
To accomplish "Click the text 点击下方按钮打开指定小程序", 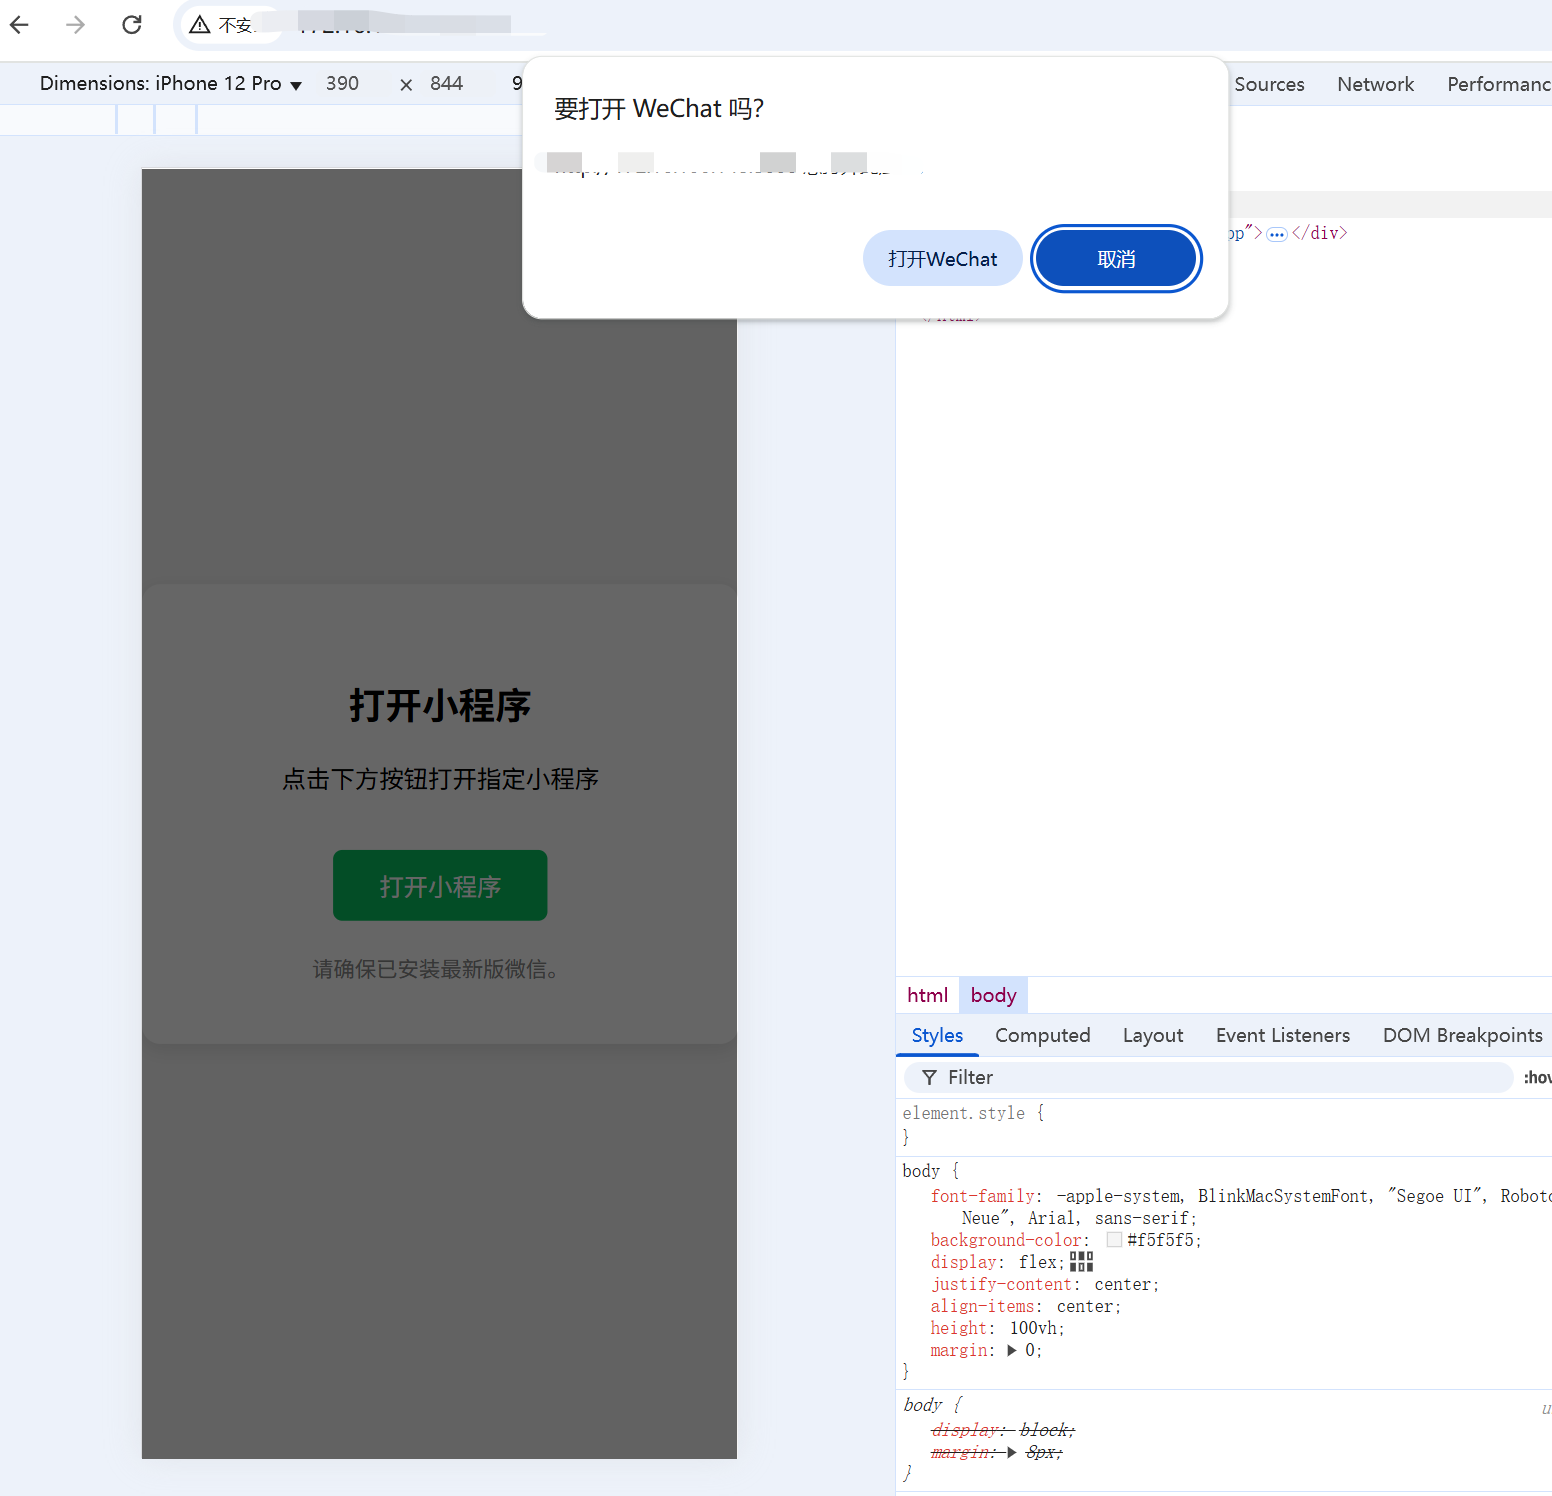I will tap(440, 779).
